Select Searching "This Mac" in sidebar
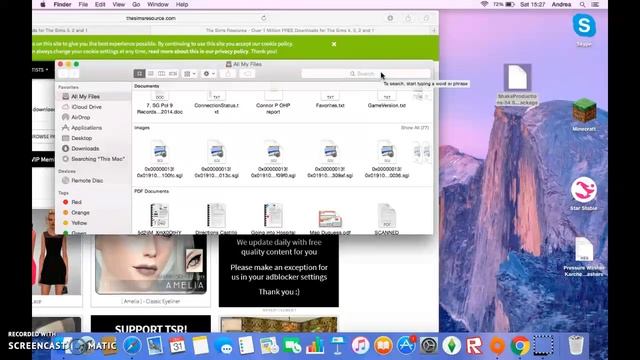The height and width of the screenshot is (360, 640). point(98,159)
